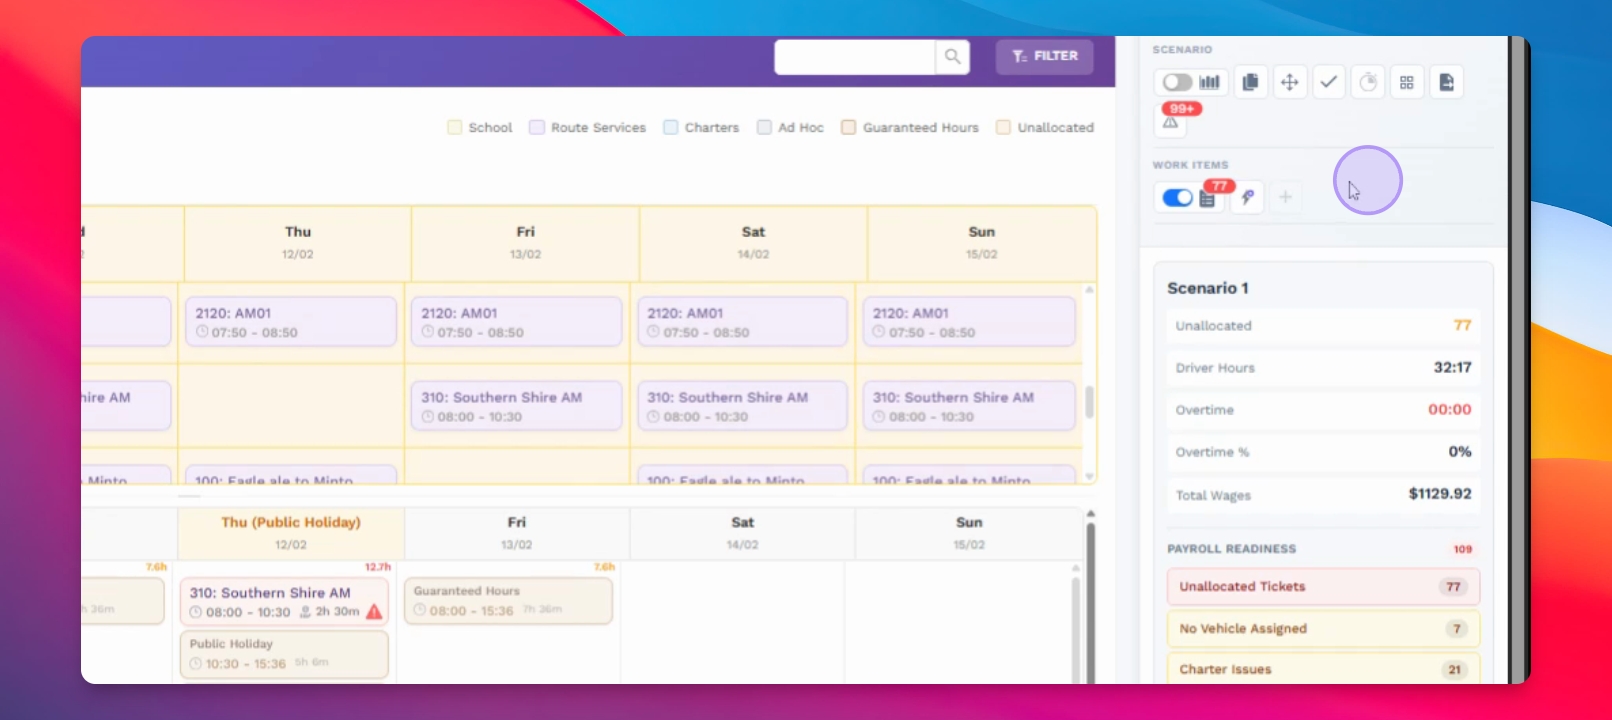Screen dimensions: 1612x720
Task: Select Saturday's unallocated 310: Southern Shire AM card
Action: coord(743,406)
